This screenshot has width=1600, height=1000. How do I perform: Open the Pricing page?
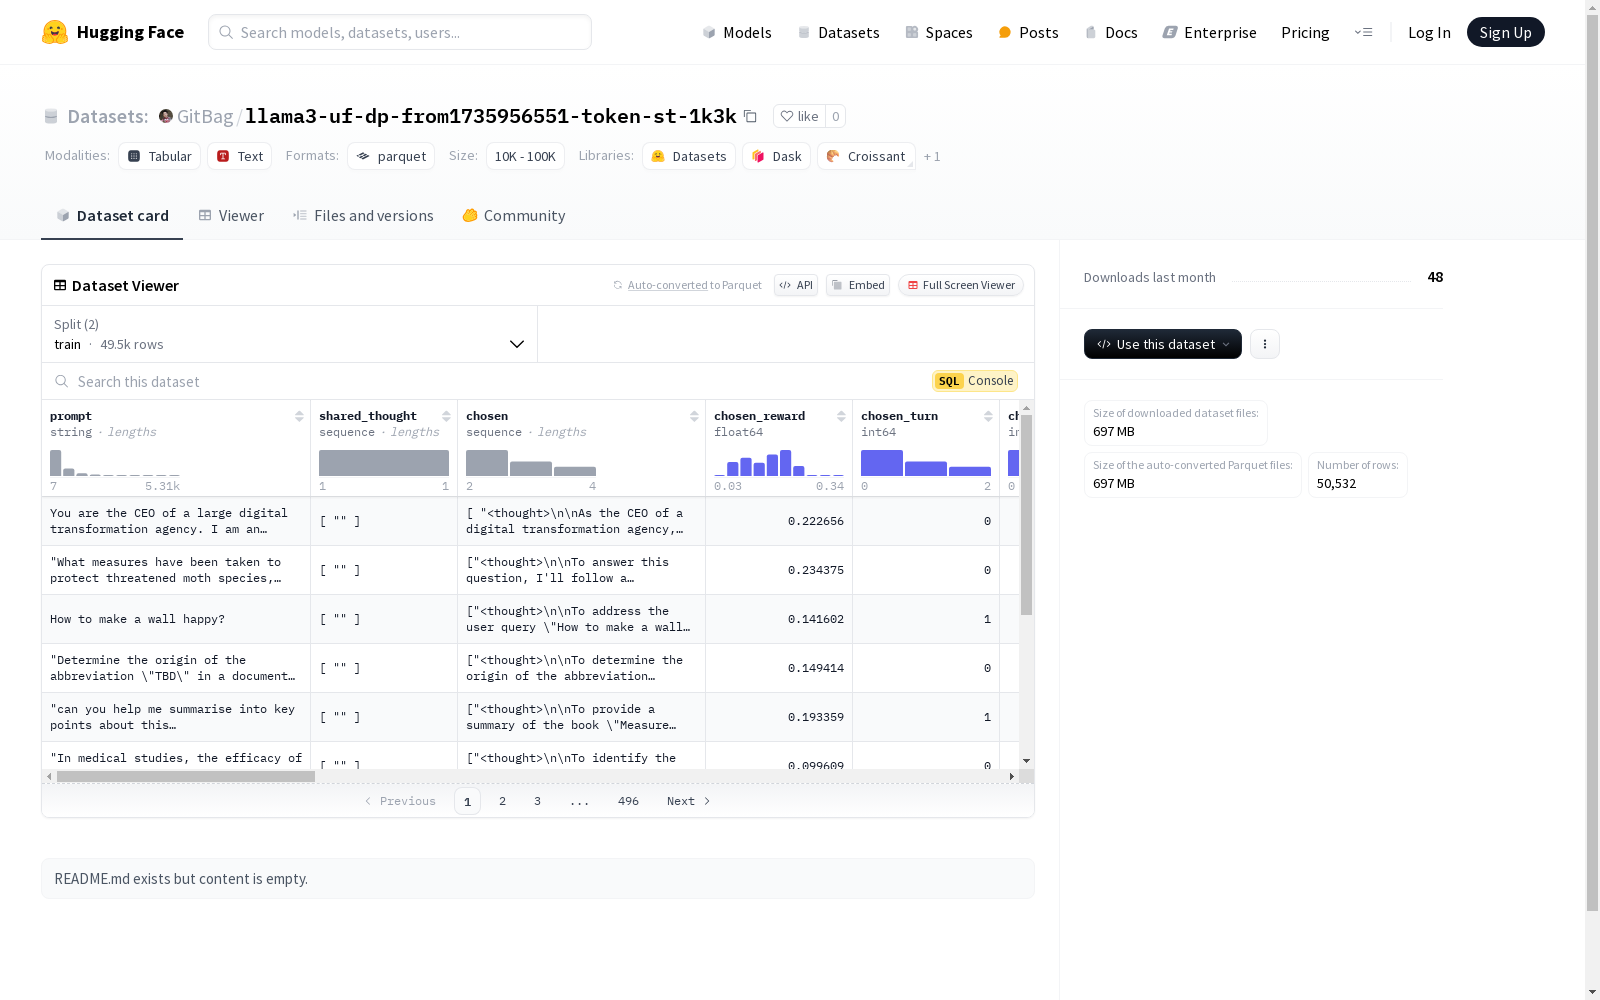[x=1305, y=32]
